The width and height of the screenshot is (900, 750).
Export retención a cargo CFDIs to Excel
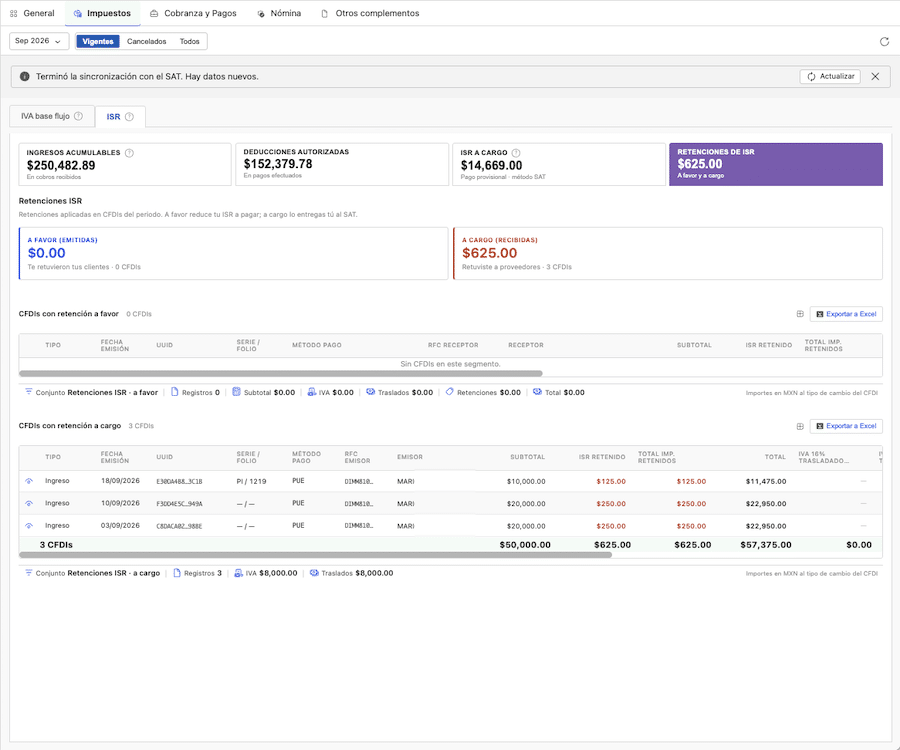846,426
